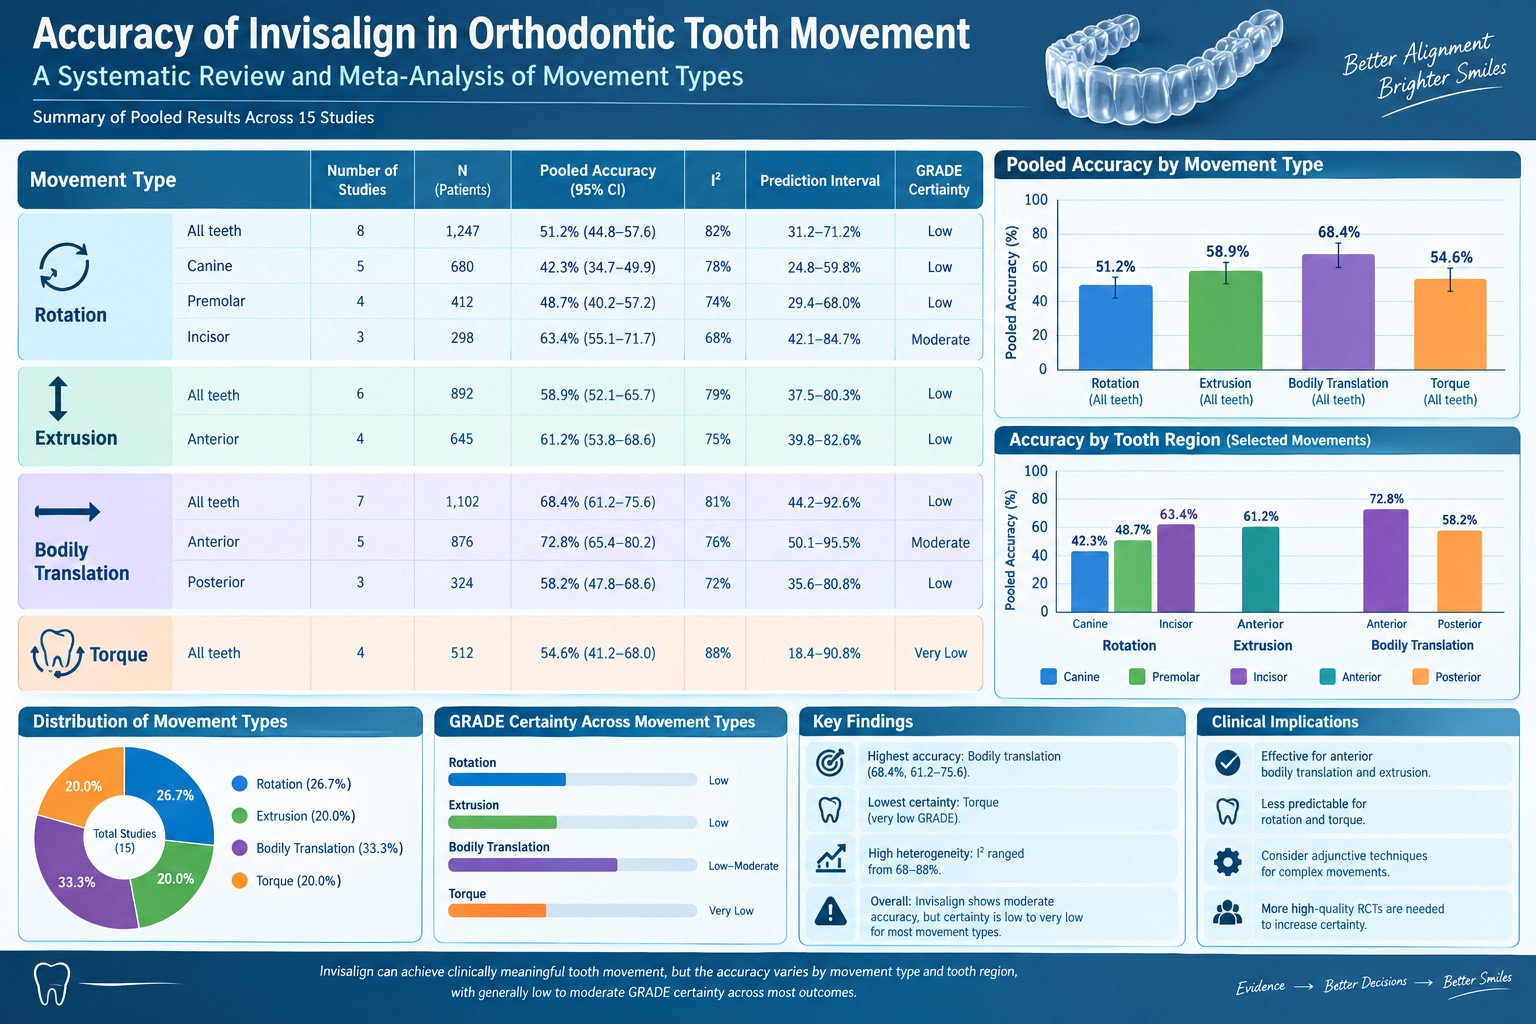Viewport: 1536px width, 1024px height.
Task: Click the Torque GRADE certainty bar
Action: tap(573, 910)
